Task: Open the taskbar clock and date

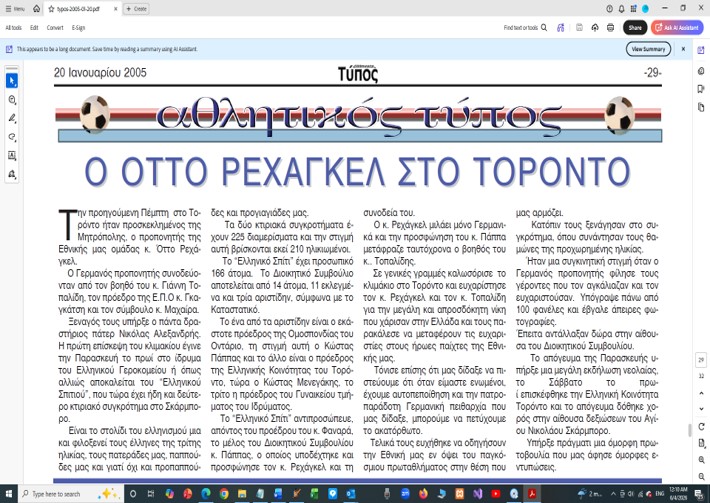Action: point(678,493)
